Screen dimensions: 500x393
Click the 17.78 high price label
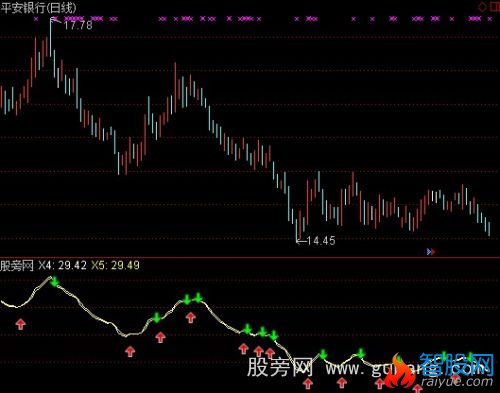click(x=78, y=25)
